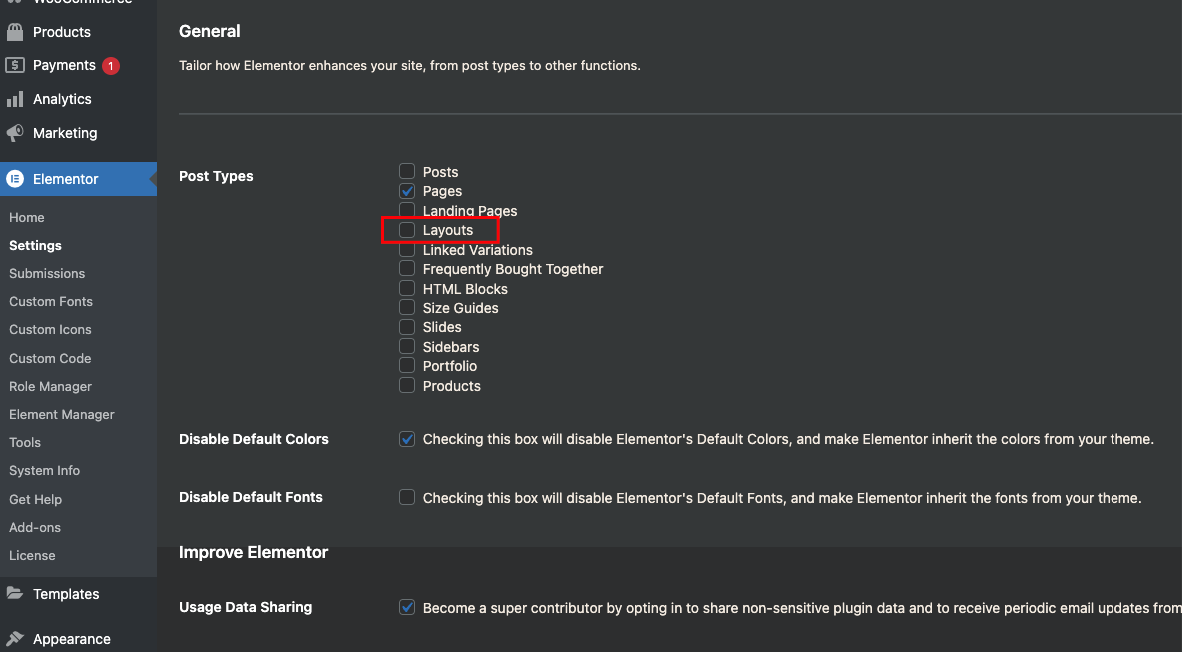Viewport: 1182px width, 652px height.
Task: Click the Disable Default Fonts description text
Action: coord(782,497)
